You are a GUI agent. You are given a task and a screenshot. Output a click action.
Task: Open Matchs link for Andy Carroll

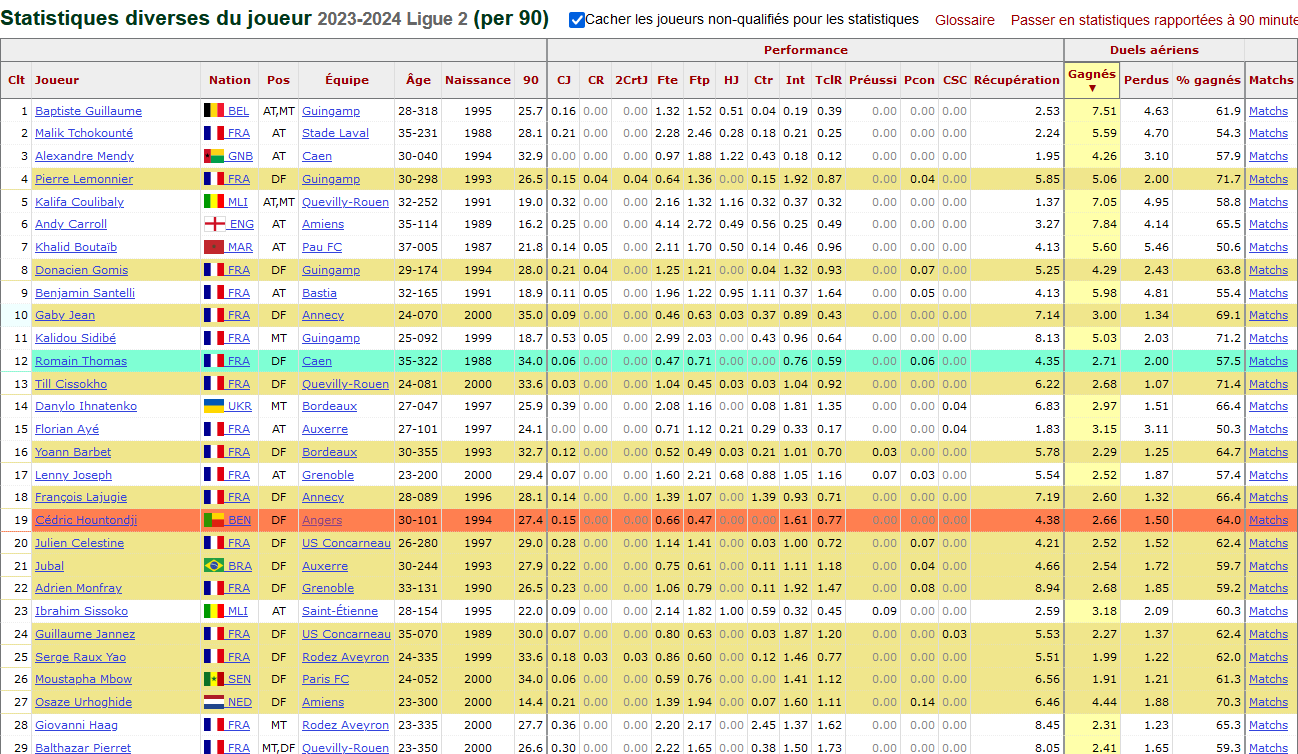pyautogui.click(x=1268, y=224)
